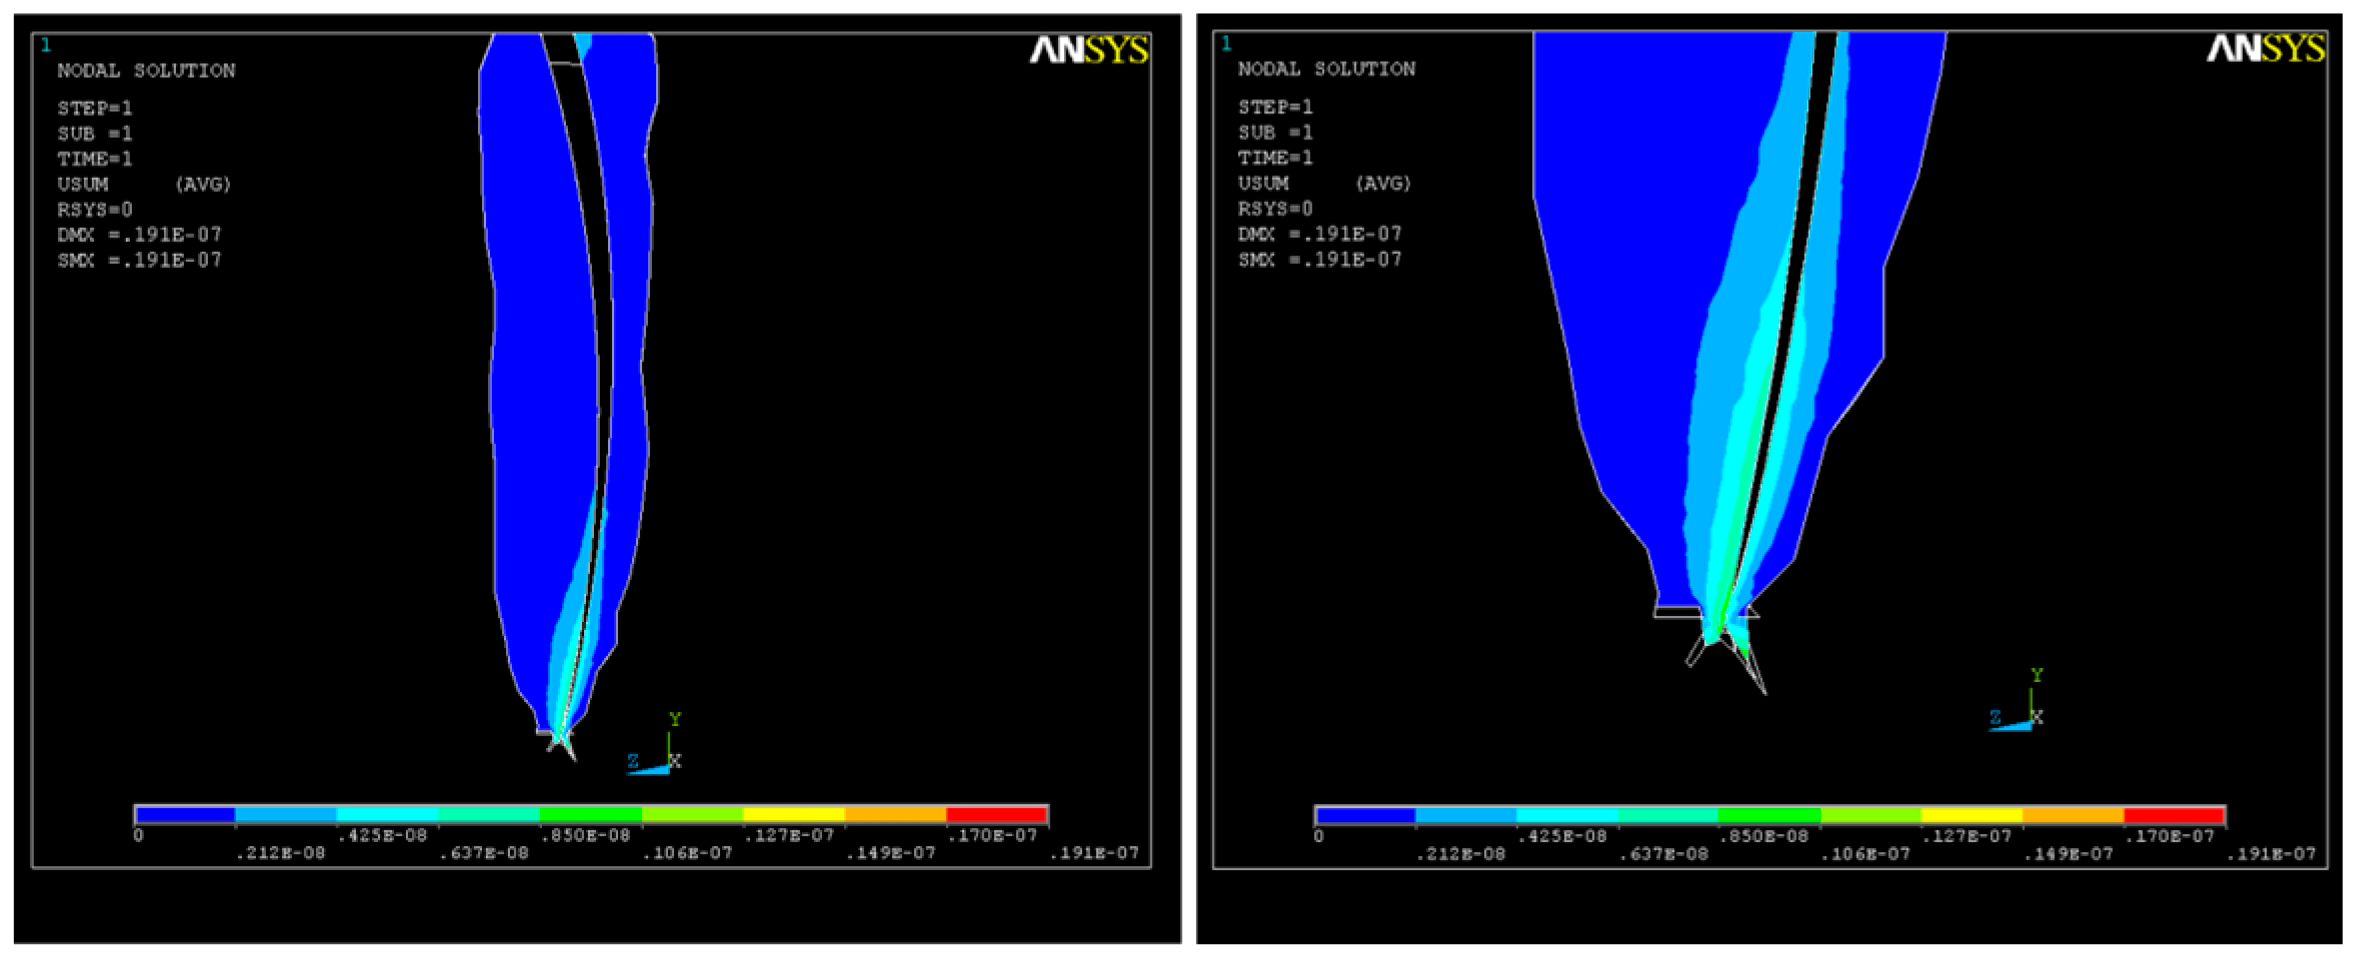Select "DMX =.191E-07" in left plot
Image resolution: width=2359 pixels, height=959 pixels.
139,235
